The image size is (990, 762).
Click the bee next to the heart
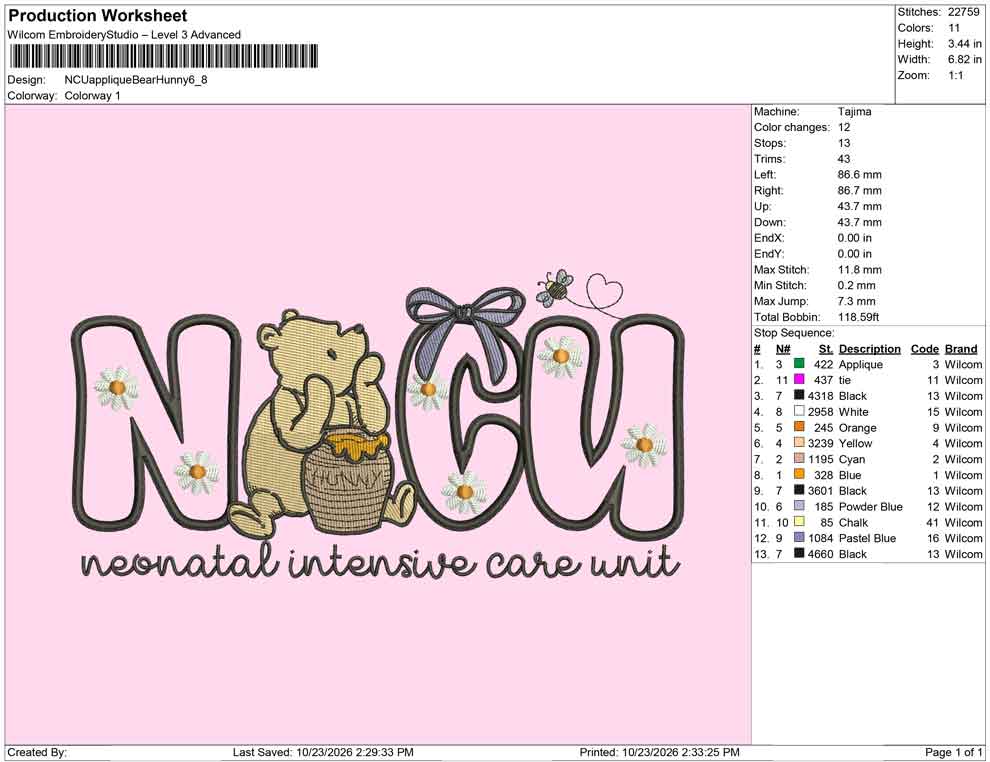click(555, 287)
